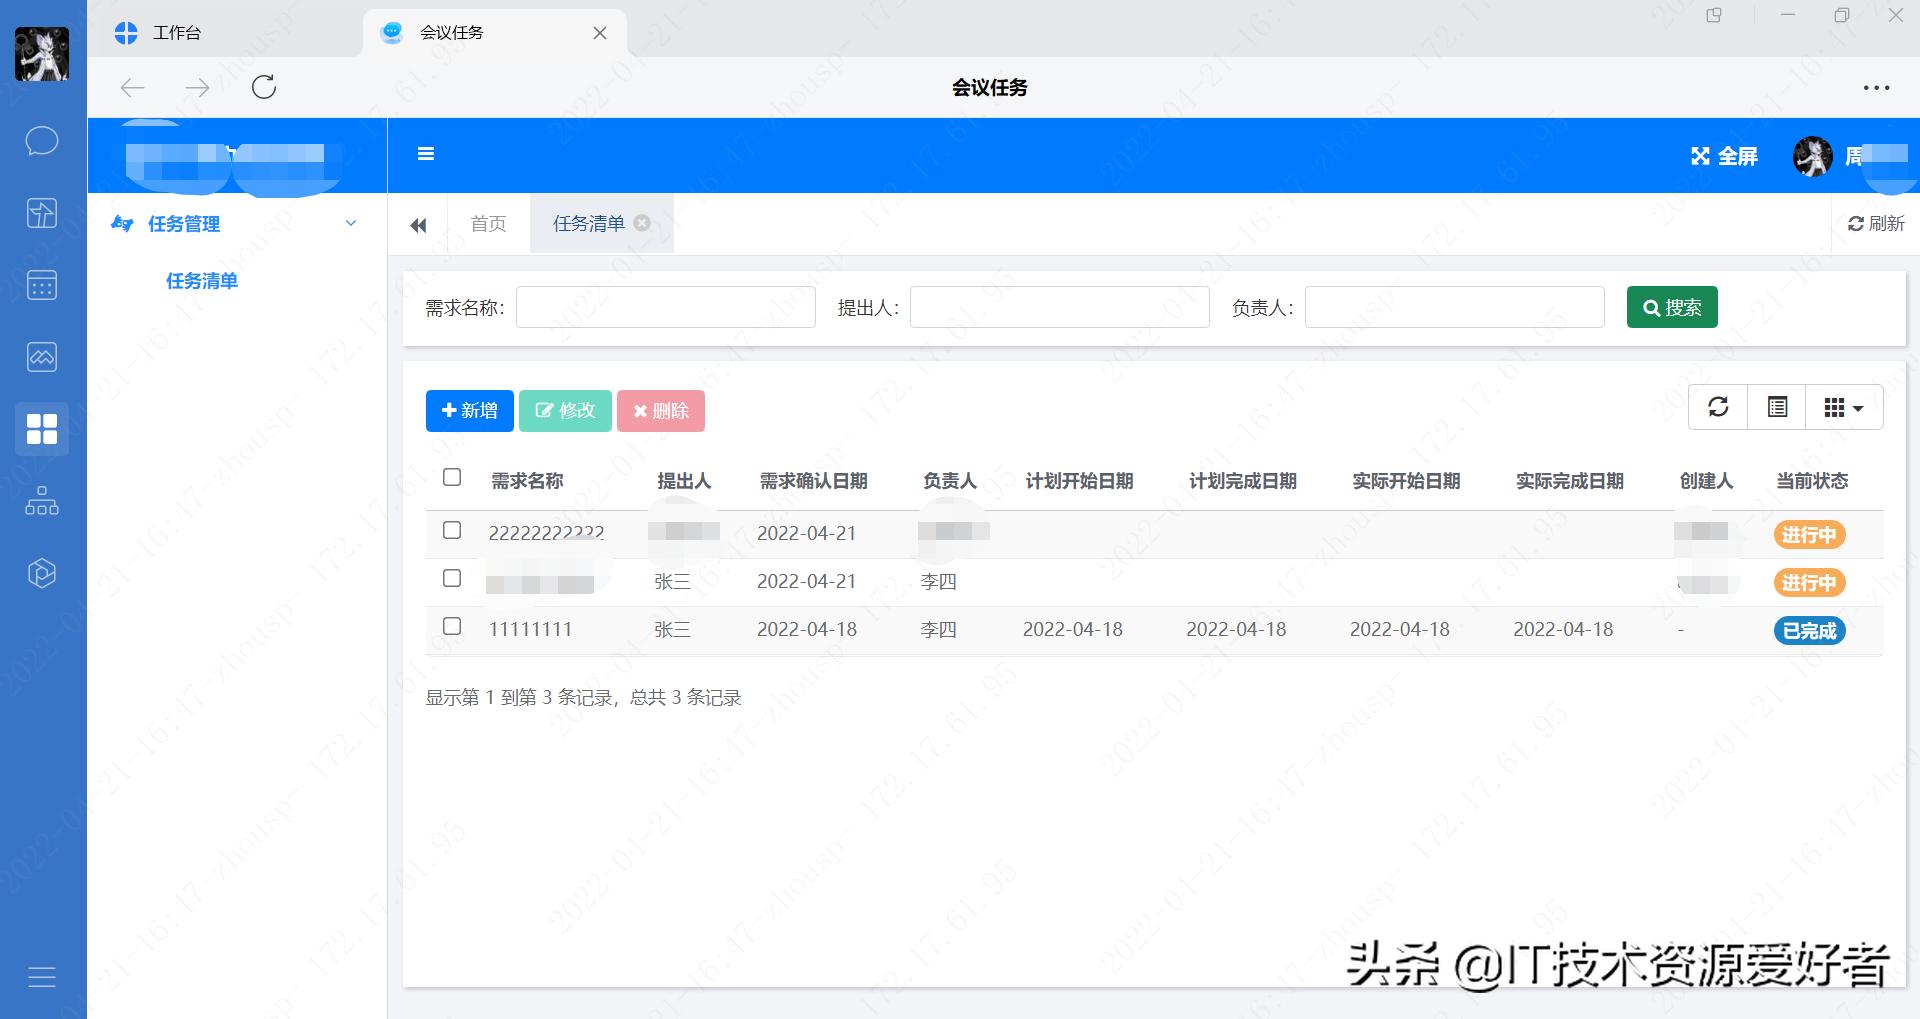Open the 3D box icon in sidebar
Viewport: 1920px width, 1019px height.
(x=41, y=573)
